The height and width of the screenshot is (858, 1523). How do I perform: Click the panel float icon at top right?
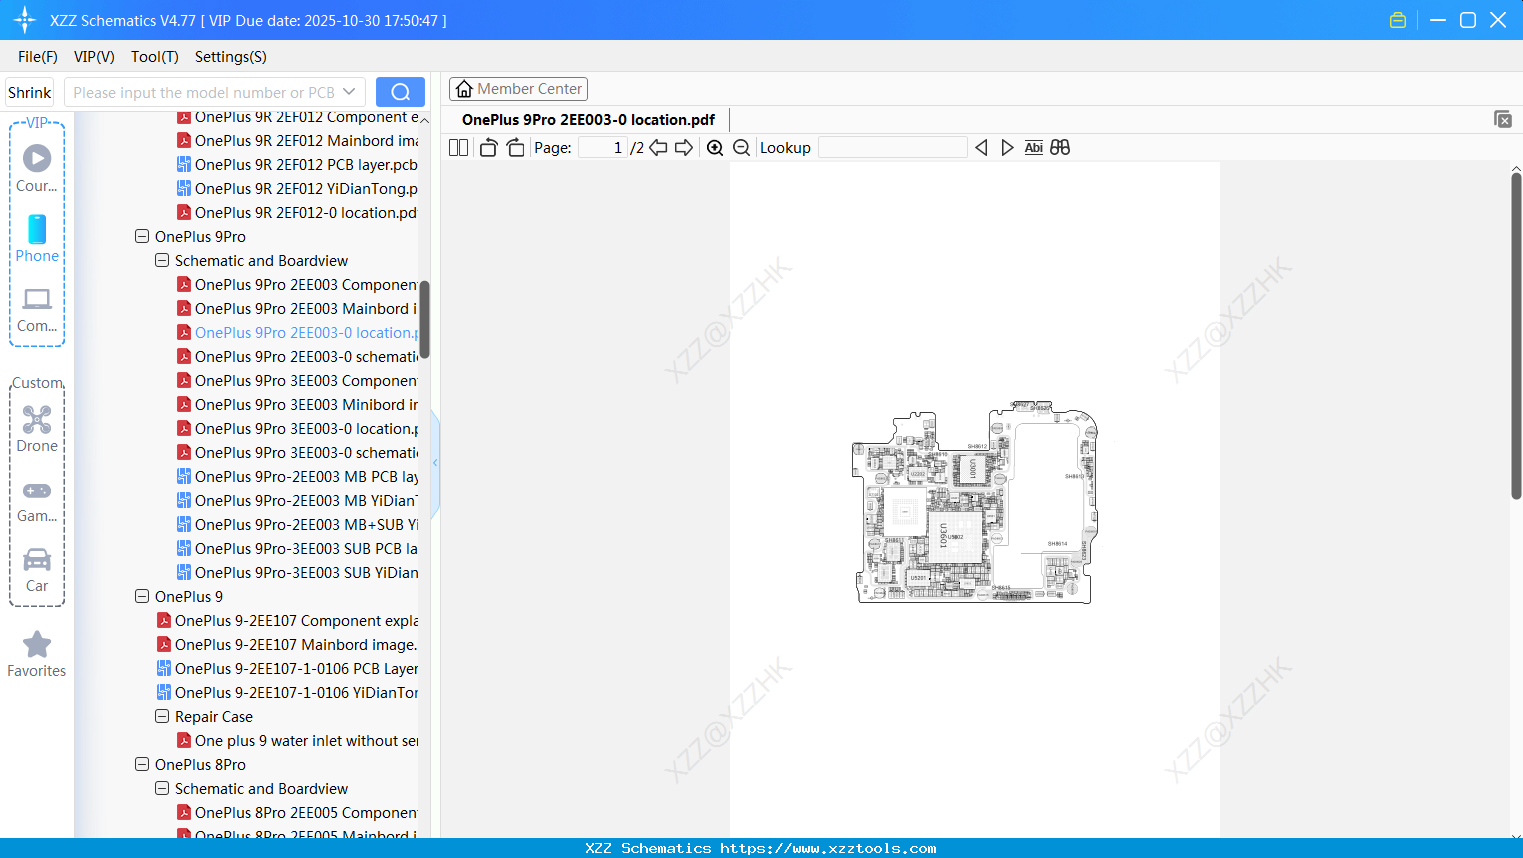point(1503,119)
